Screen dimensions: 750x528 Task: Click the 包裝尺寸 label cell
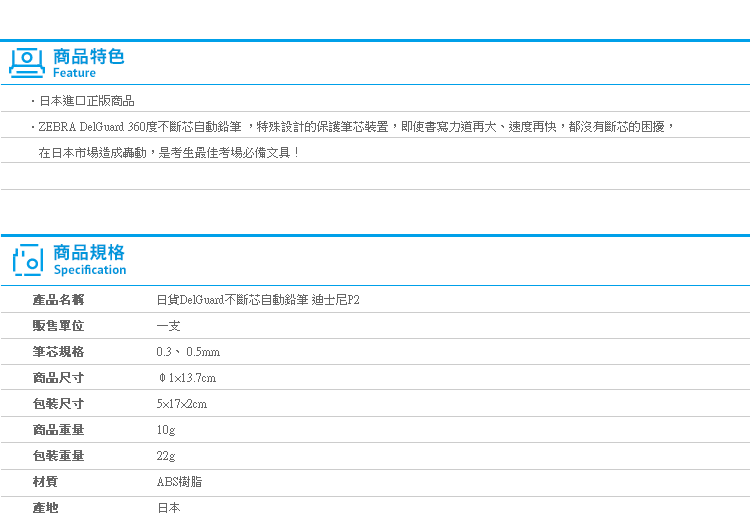(58, 404)
